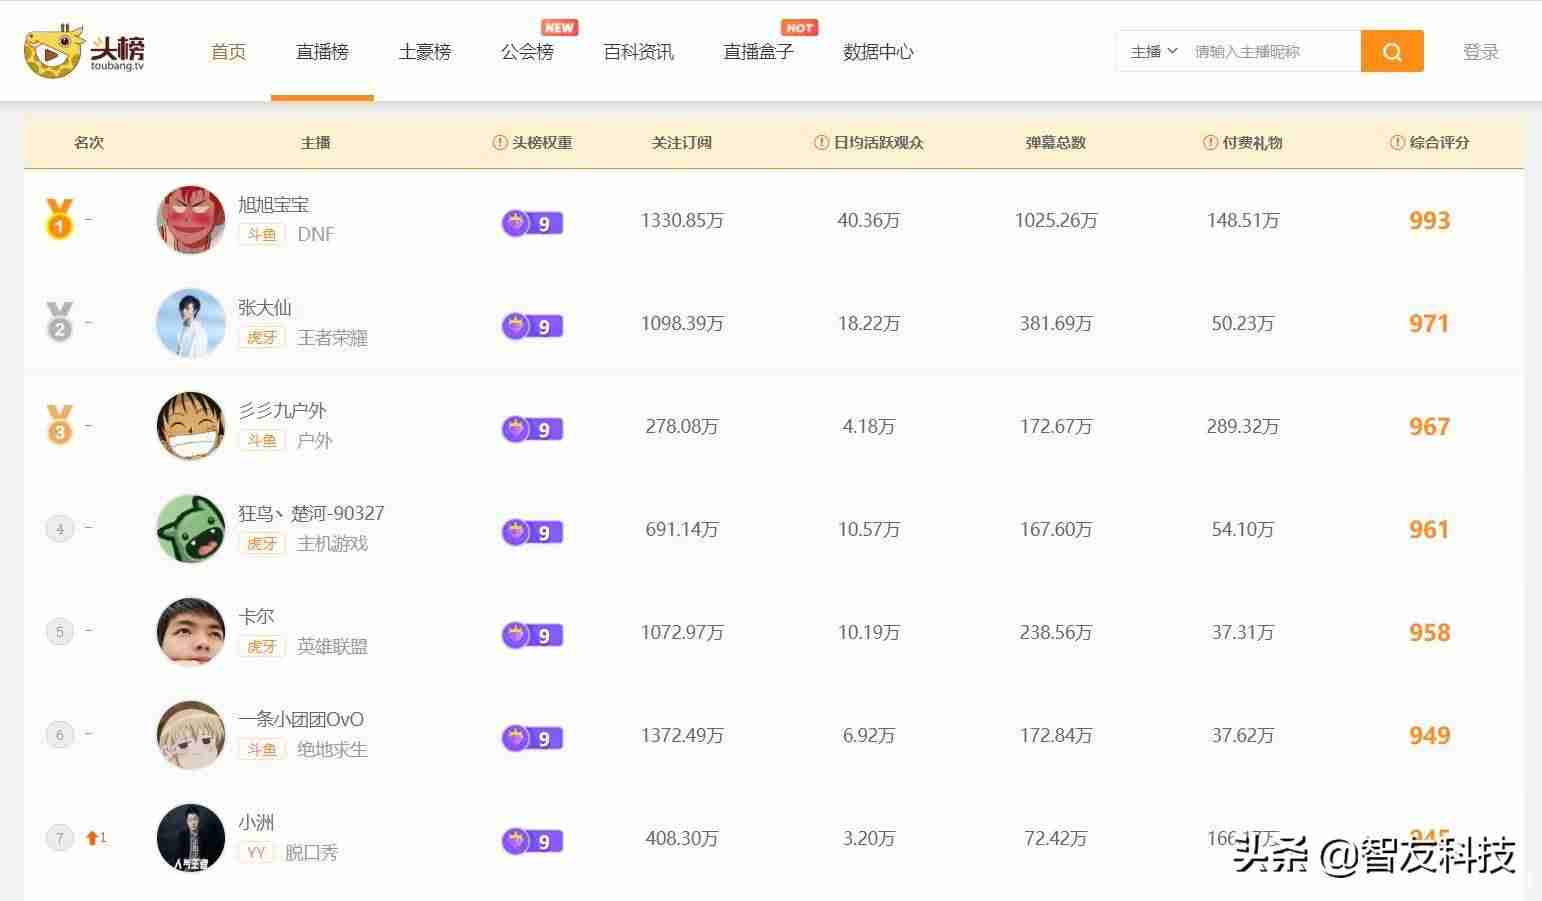The height and width of the screenshot is (901, 1542).
Task: Click 狂鸟丶楚河-90327's weight level 9 badge
Action: tap(532, 532)
